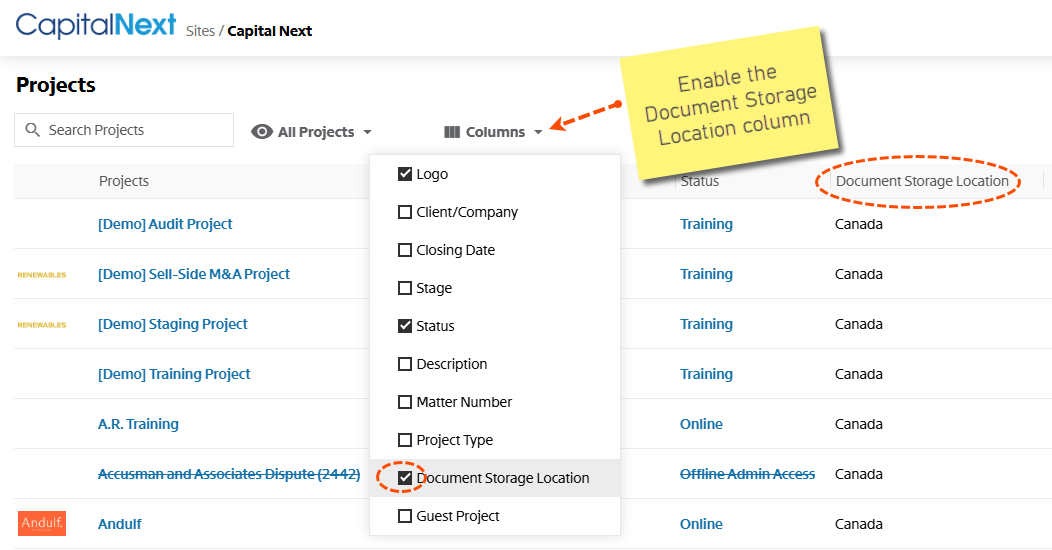Click the Projects page heading
This screenshot has height=550, width=1052.
tap(56, 85)
